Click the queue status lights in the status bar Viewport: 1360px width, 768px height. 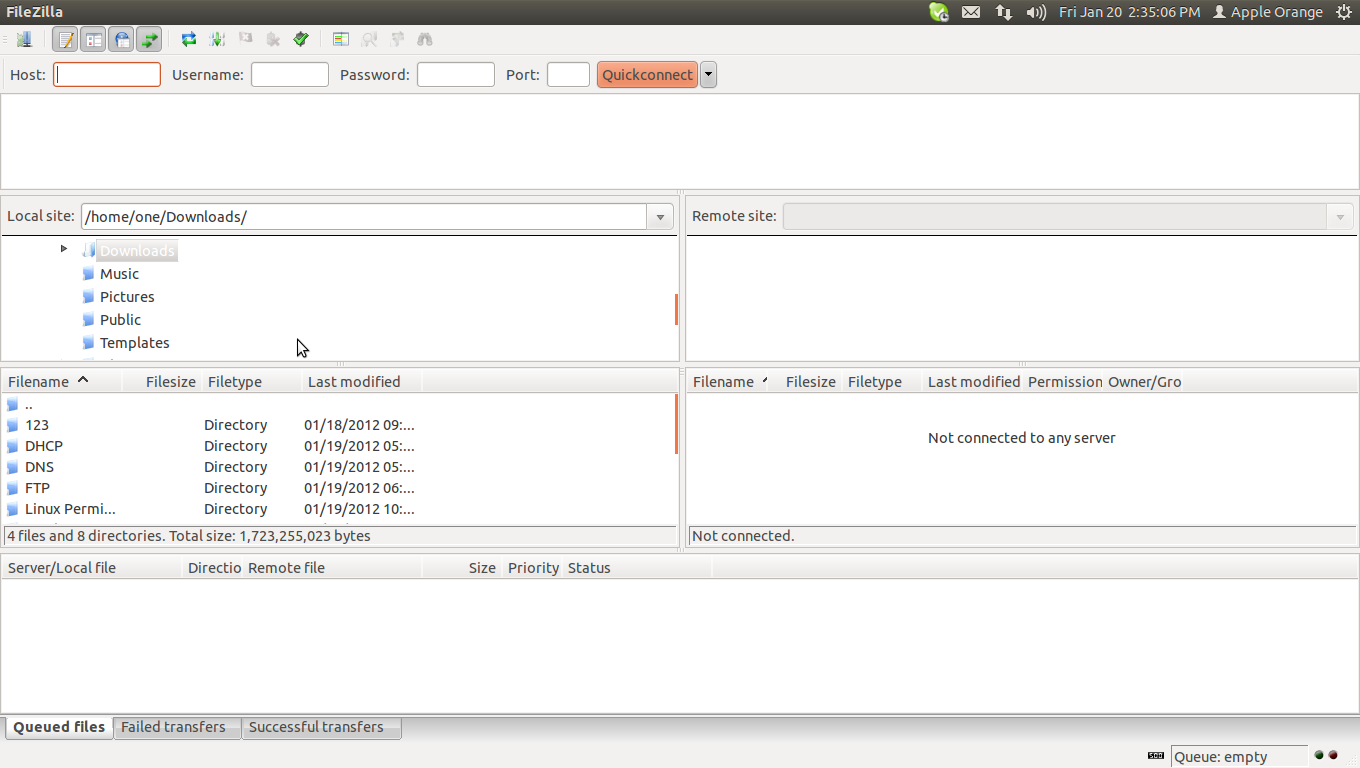tap(1325, 756)
